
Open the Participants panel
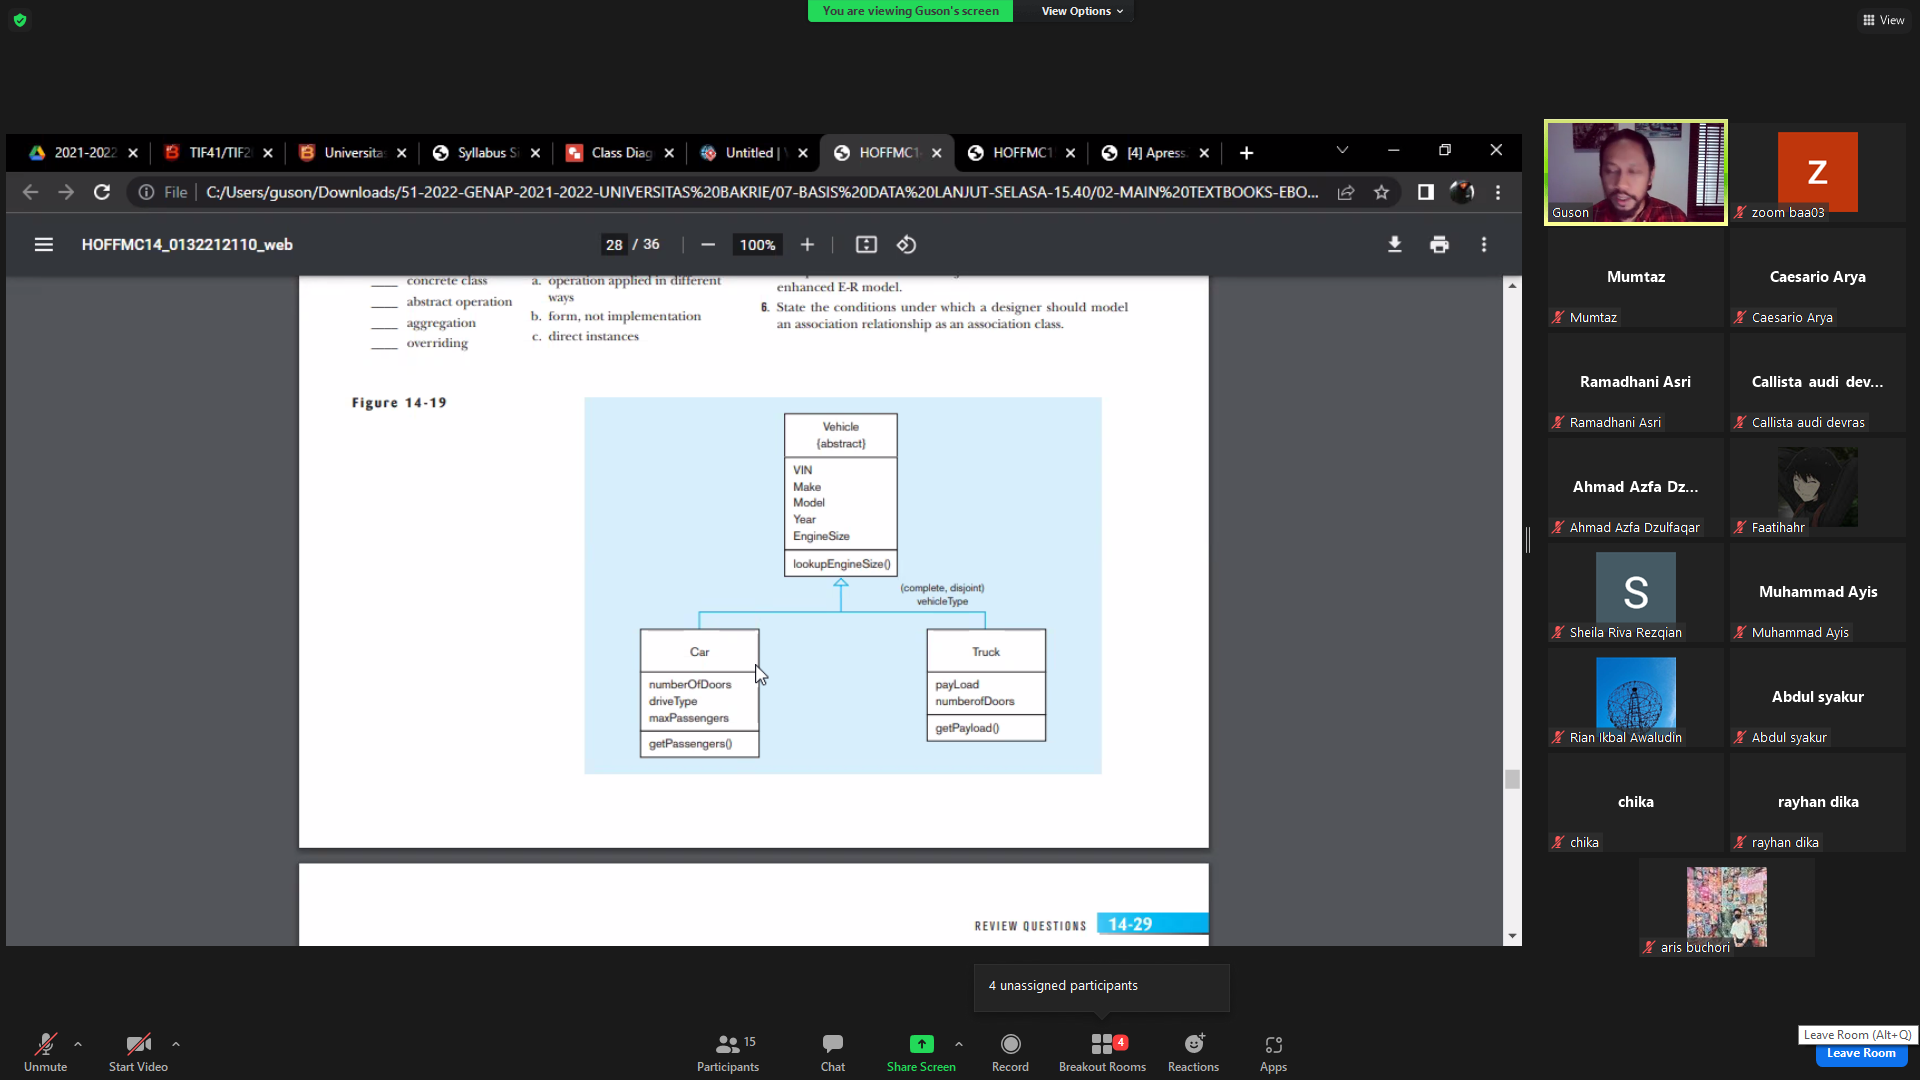point(728,1053)
